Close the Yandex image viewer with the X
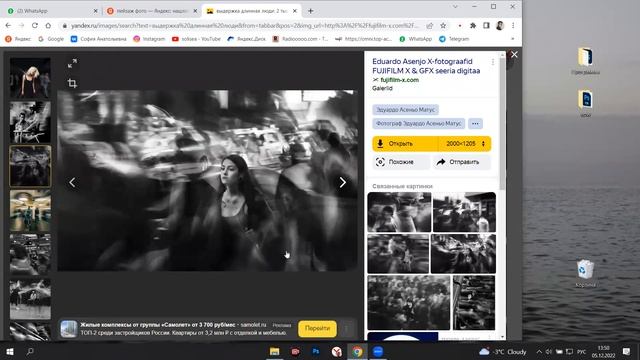640x360 pixels. 514,54
